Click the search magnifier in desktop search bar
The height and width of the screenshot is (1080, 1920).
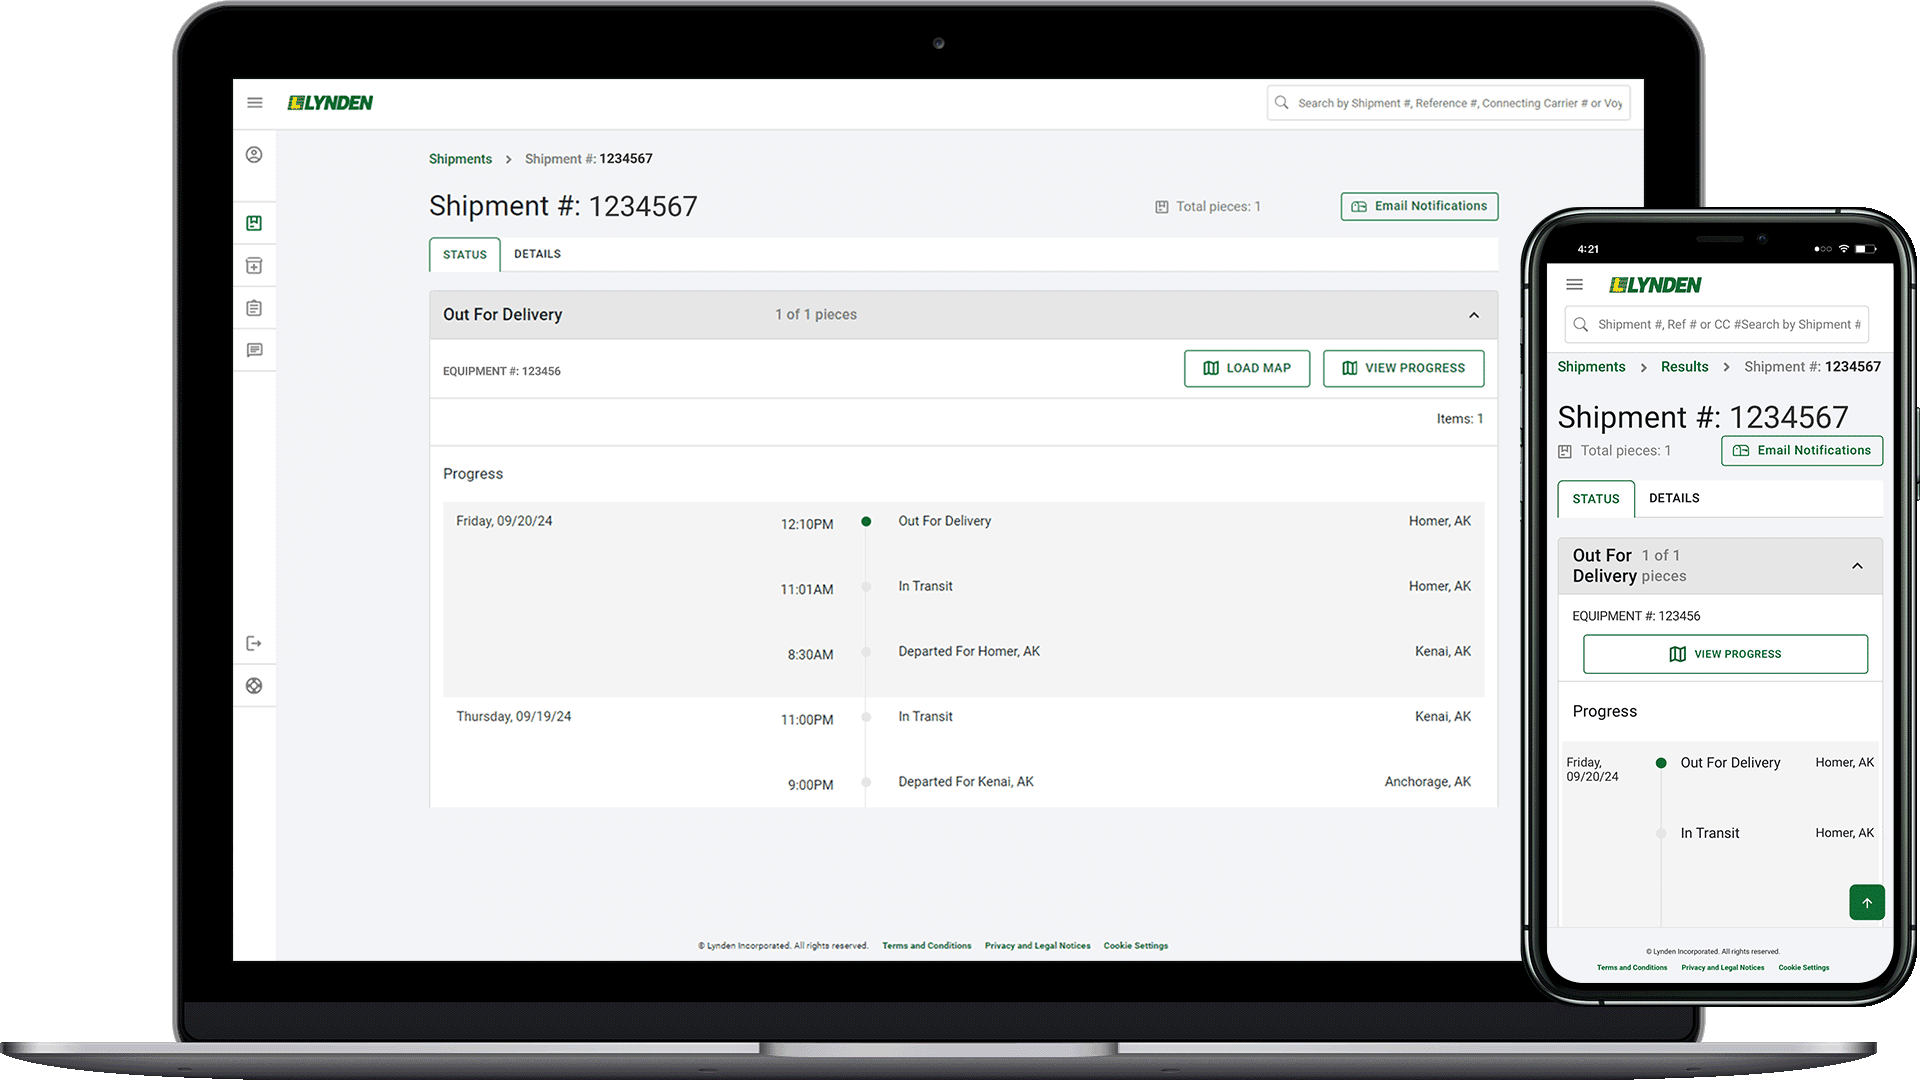pos(1282,102)
